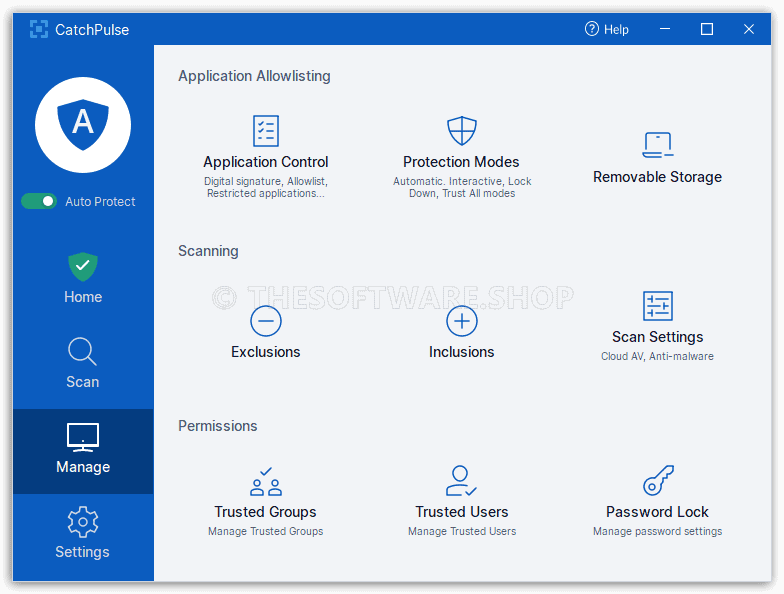Viewport: 784px width, 594px height.
Task: Click the CatchPulse logo icon in title bar
Action: [x=38, y=30]
